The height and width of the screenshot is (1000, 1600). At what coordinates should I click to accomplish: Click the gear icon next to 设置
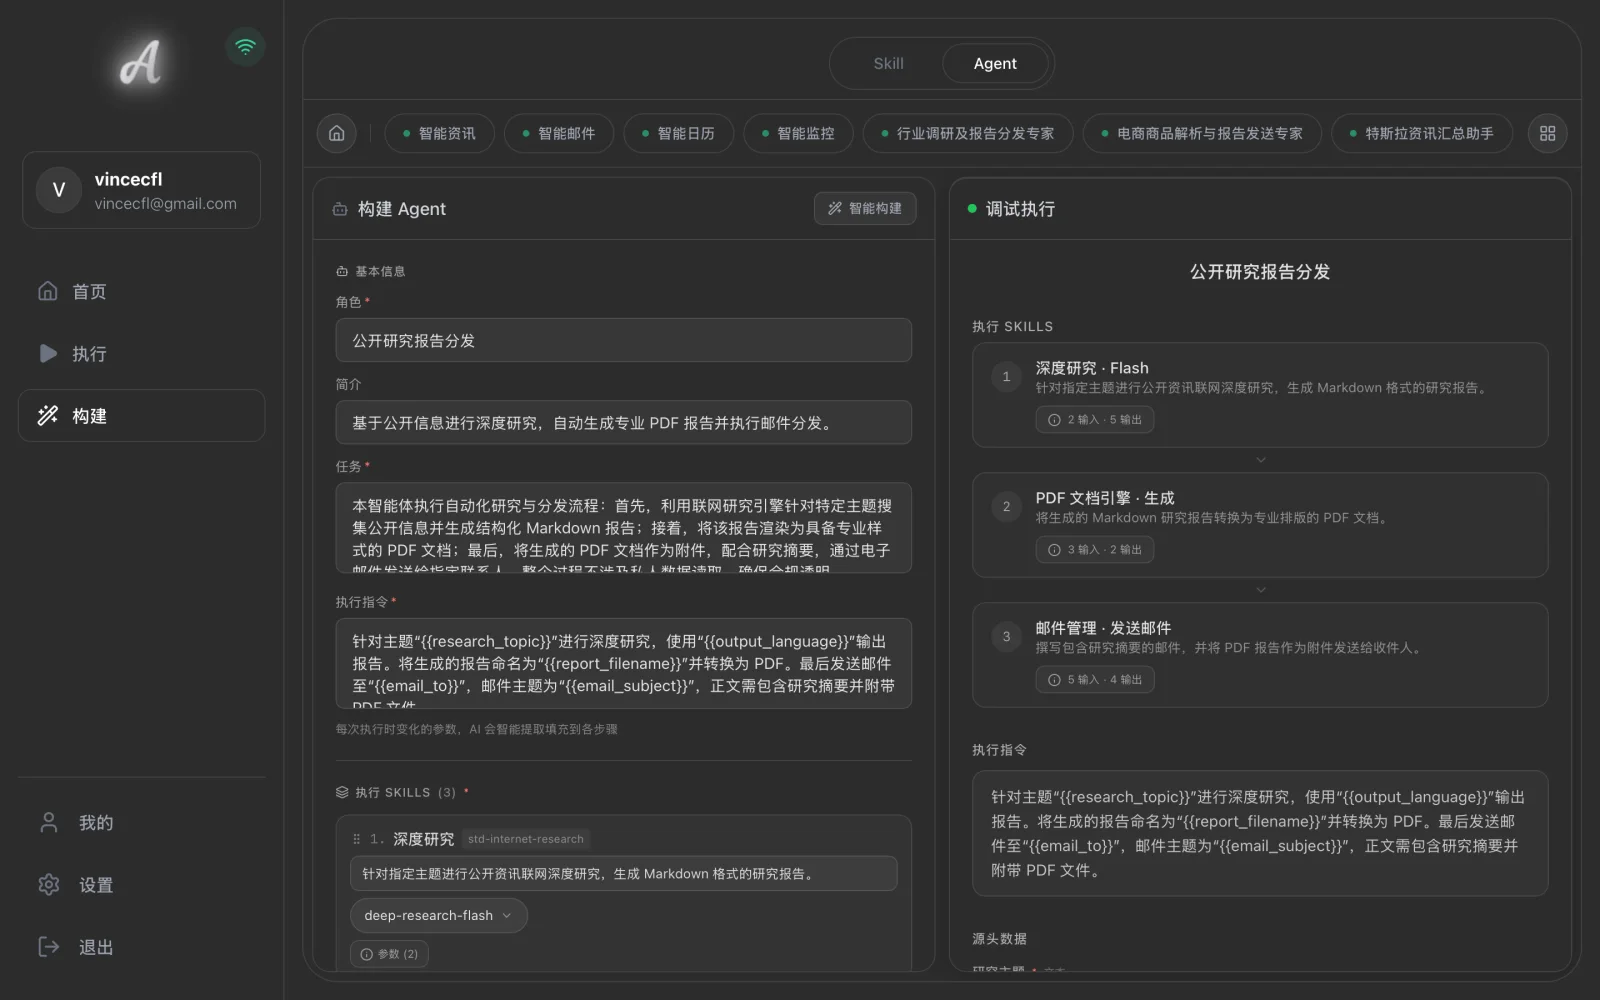click(48, 884)
